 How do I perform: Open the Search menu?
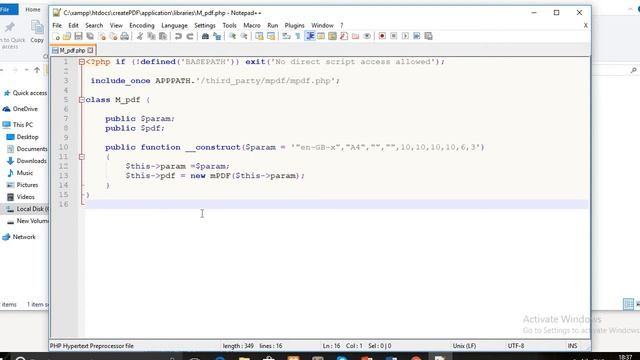pos(94,25)
